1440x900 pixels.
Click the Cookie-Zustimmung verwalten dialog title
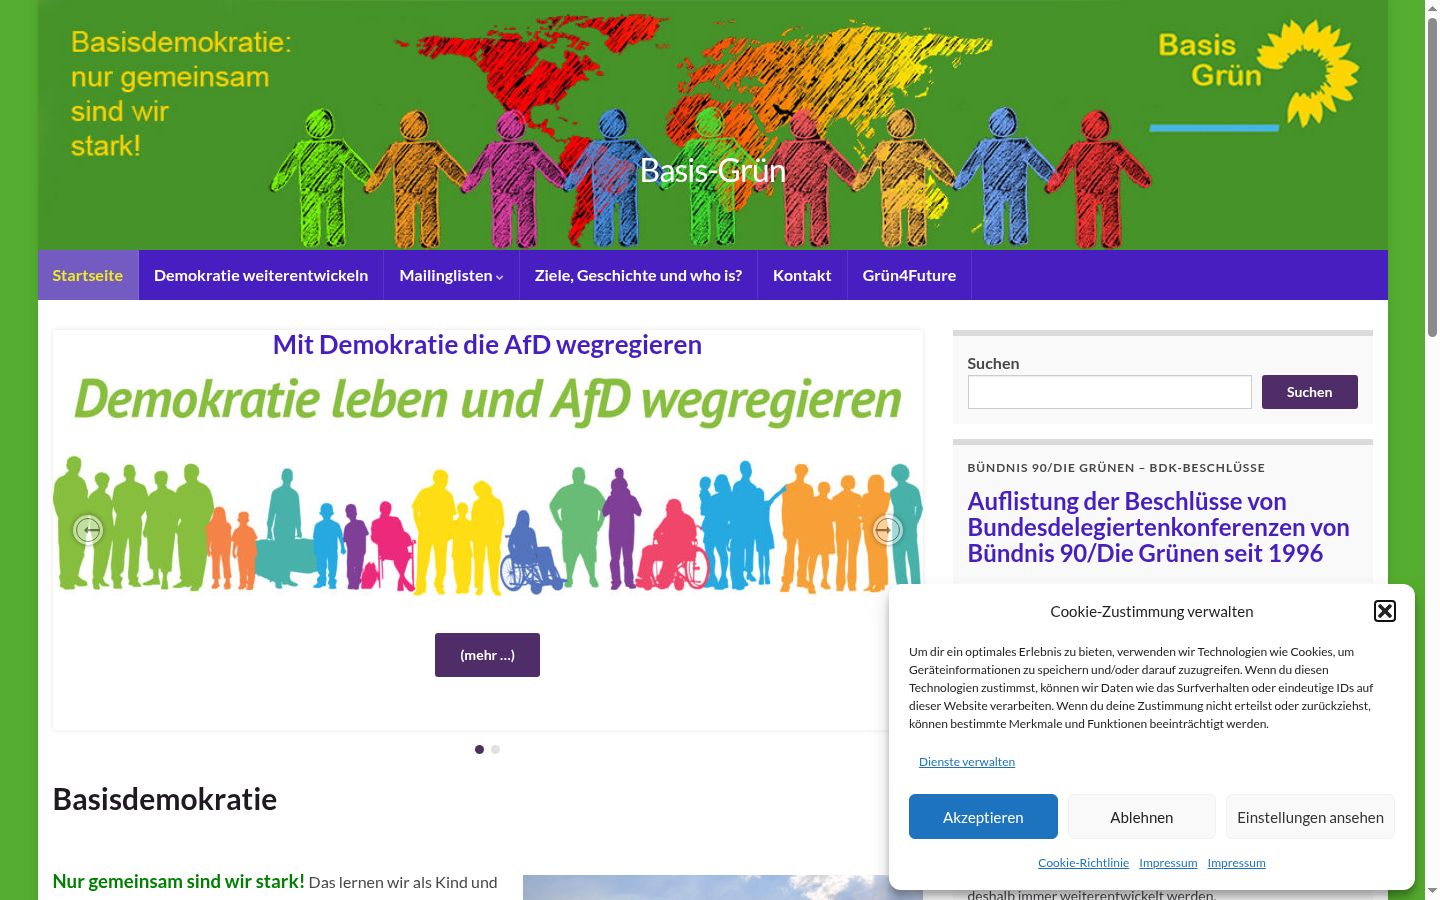pyautogui.click(x=1152, y=612)
